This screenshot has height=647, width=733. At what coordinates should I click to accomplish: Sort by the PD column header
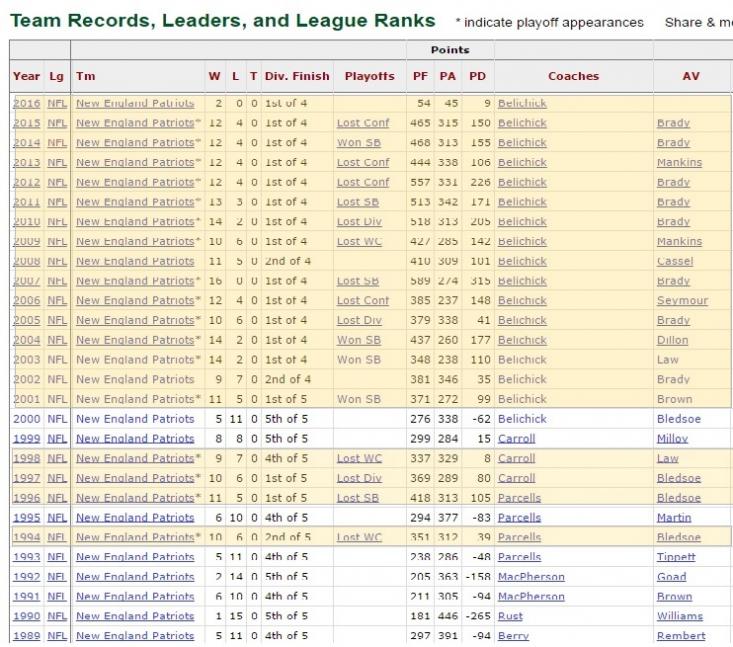[477, 76]
